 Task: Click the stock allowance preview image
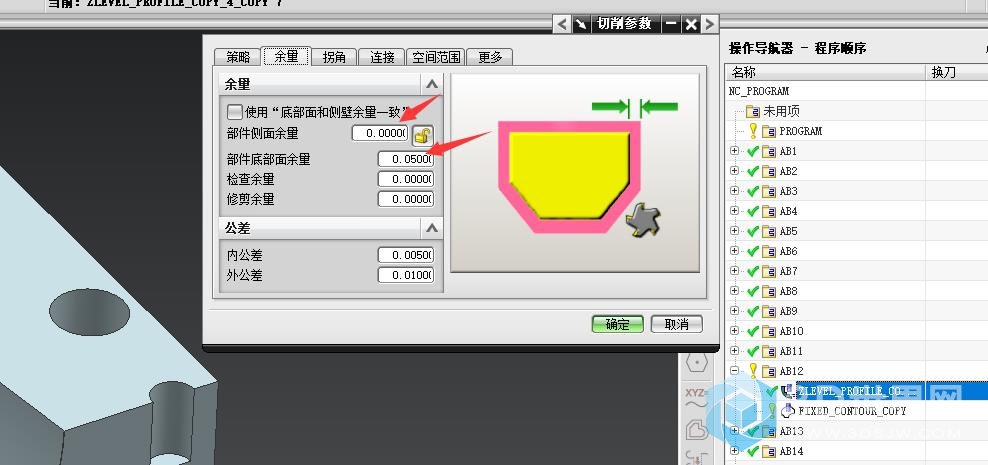575,173
